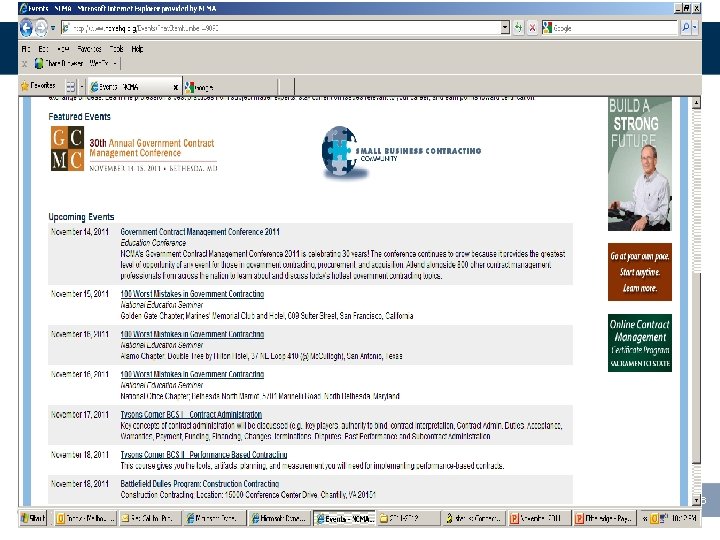Stop loading with the red X icon
720x540 pixels.
(x=532, y=28)
